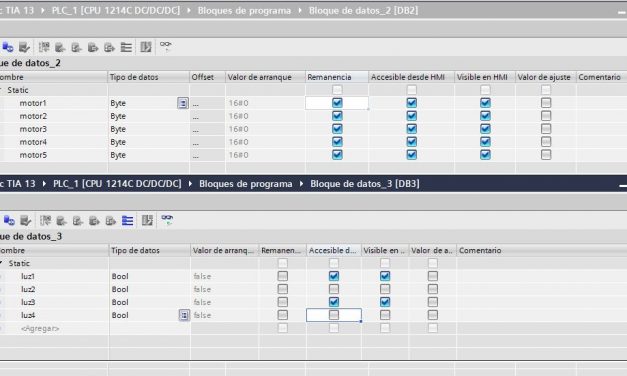Image resolution: width=627 pixels, height=376 pixels.
Task: Click Tipo de datos column header in DB3
Action: [x=150, y=250]
